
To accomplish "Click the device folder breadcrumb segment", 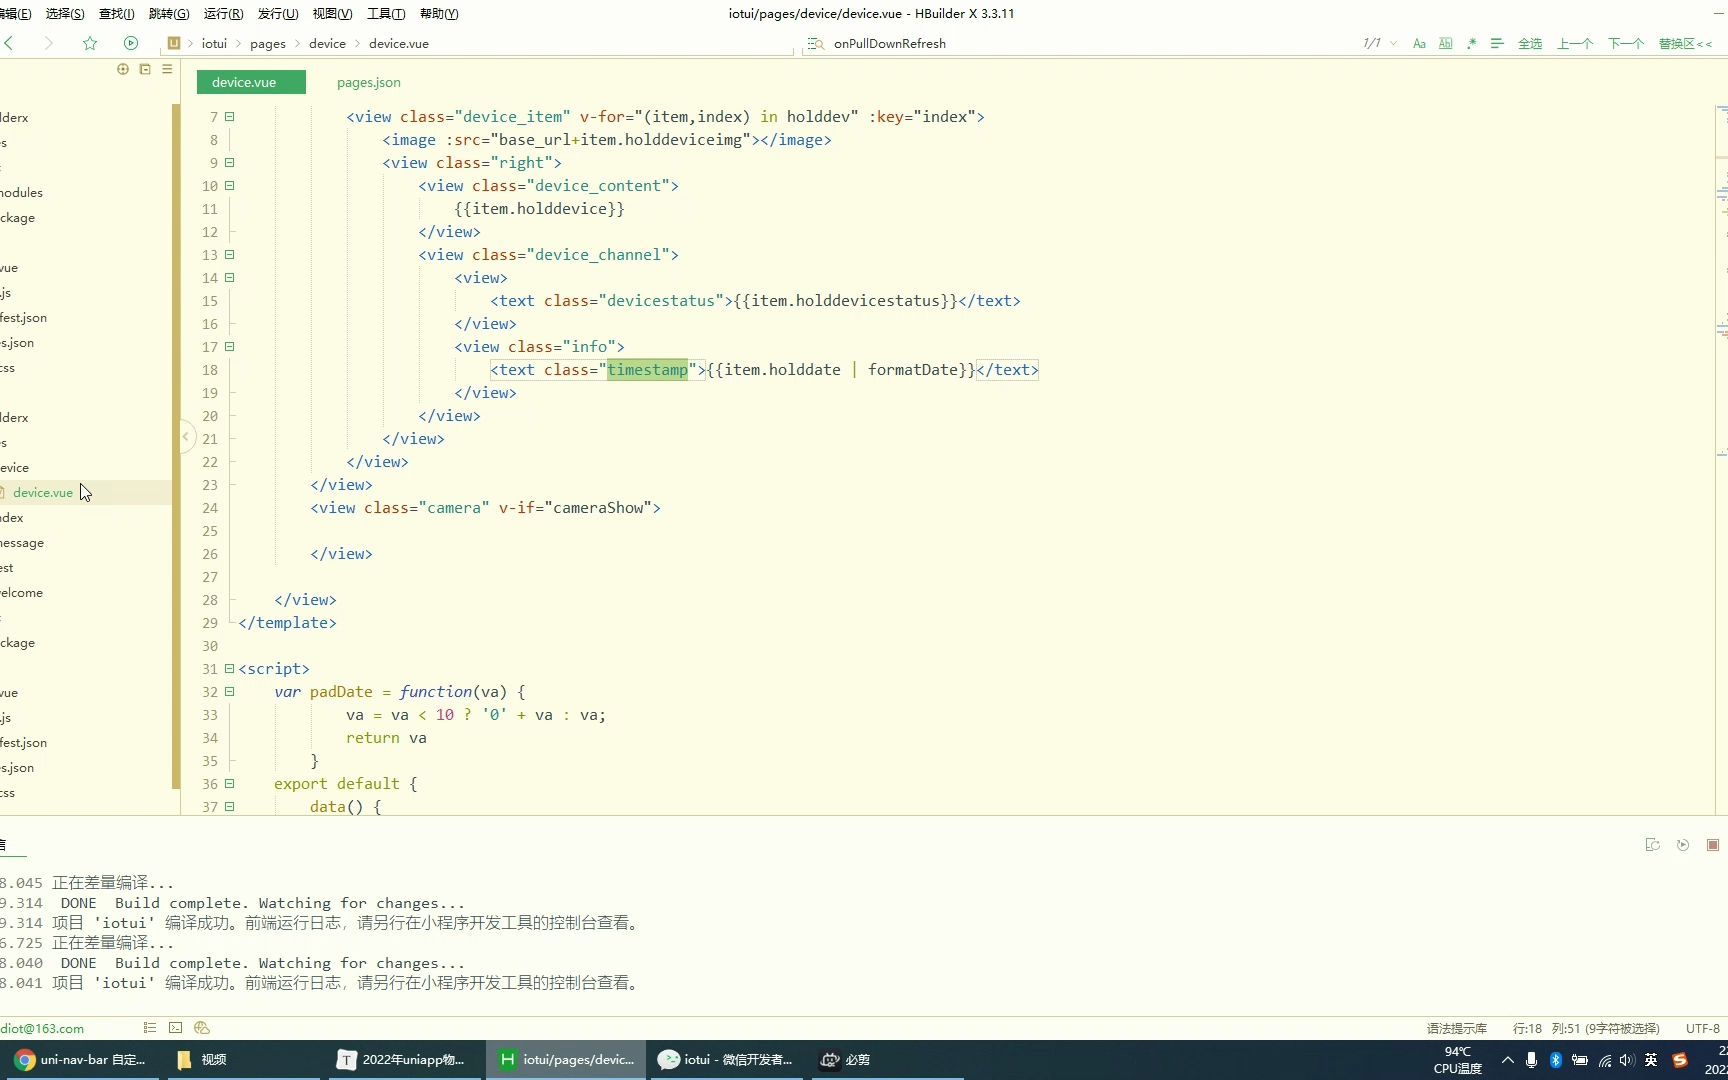I will (x=327, y=43).
